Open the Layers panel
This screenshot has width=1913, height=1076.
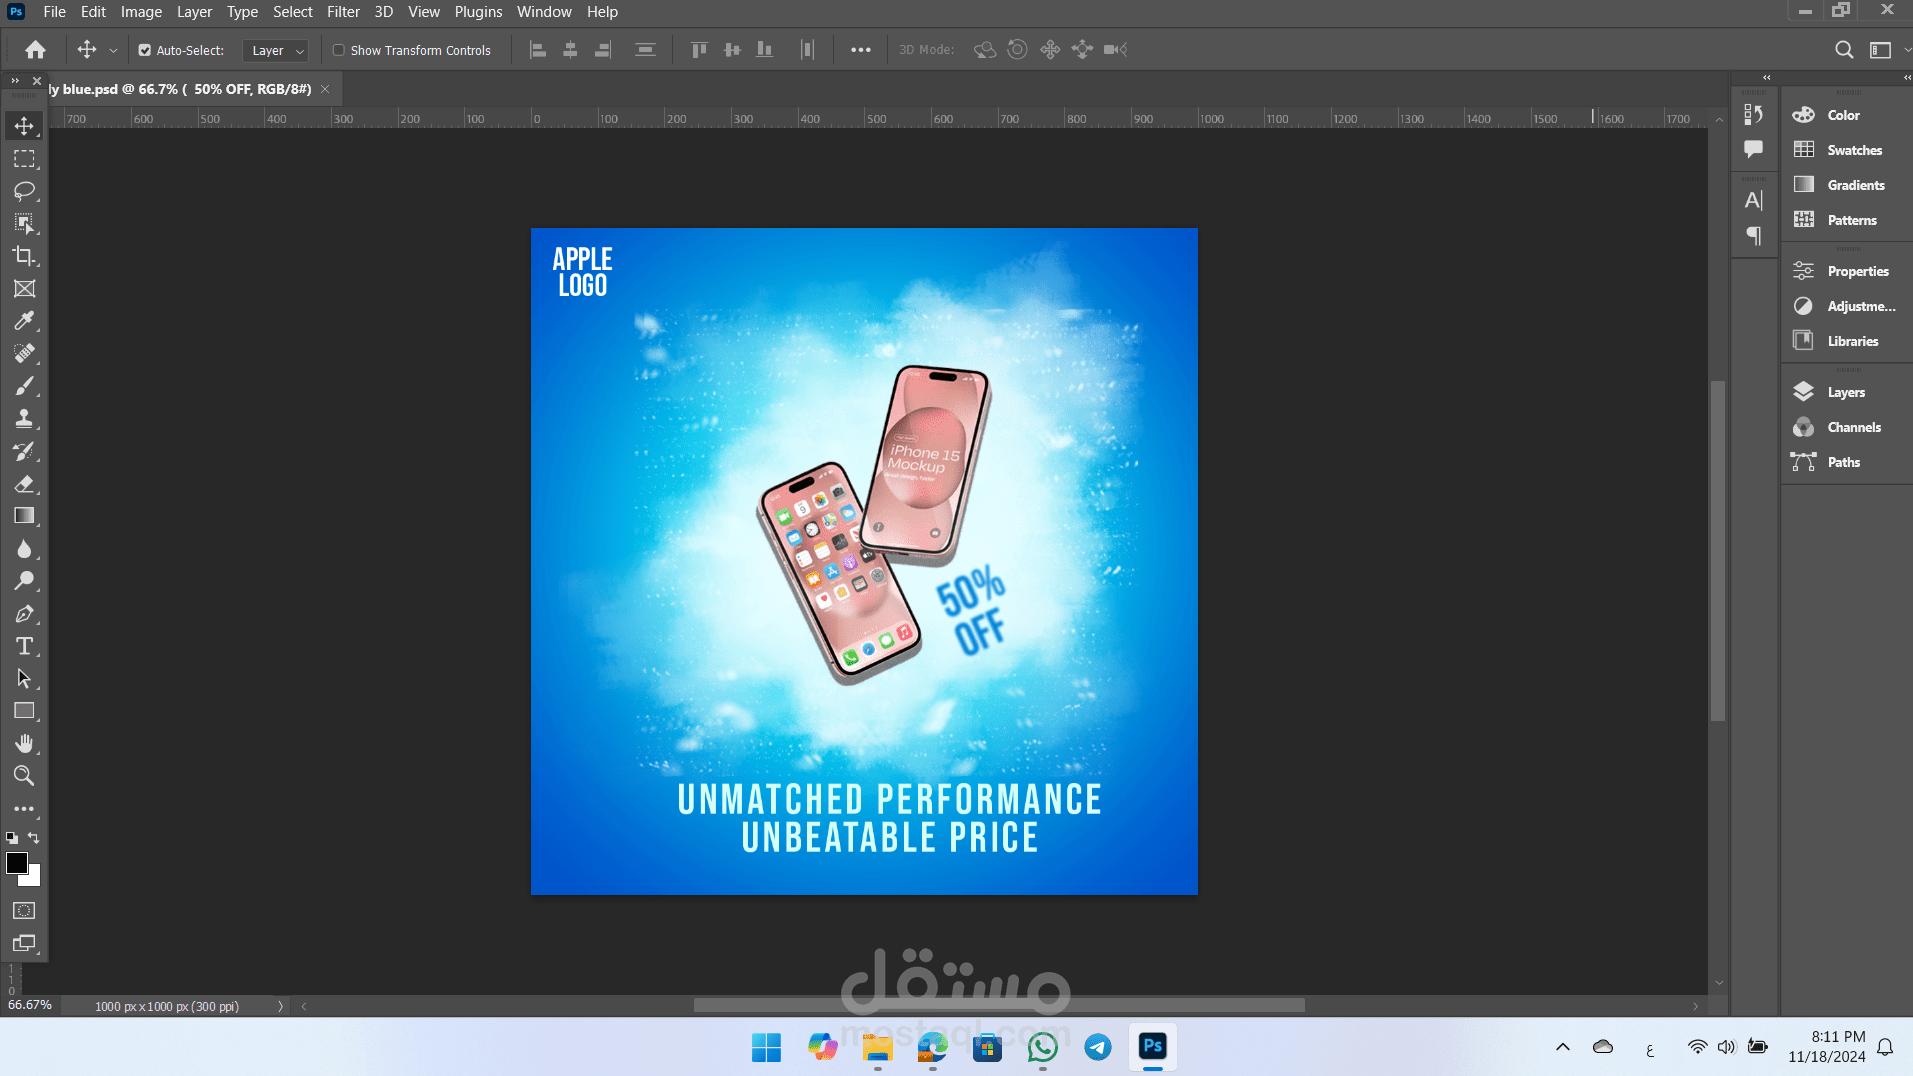(x=1846, y=392)
